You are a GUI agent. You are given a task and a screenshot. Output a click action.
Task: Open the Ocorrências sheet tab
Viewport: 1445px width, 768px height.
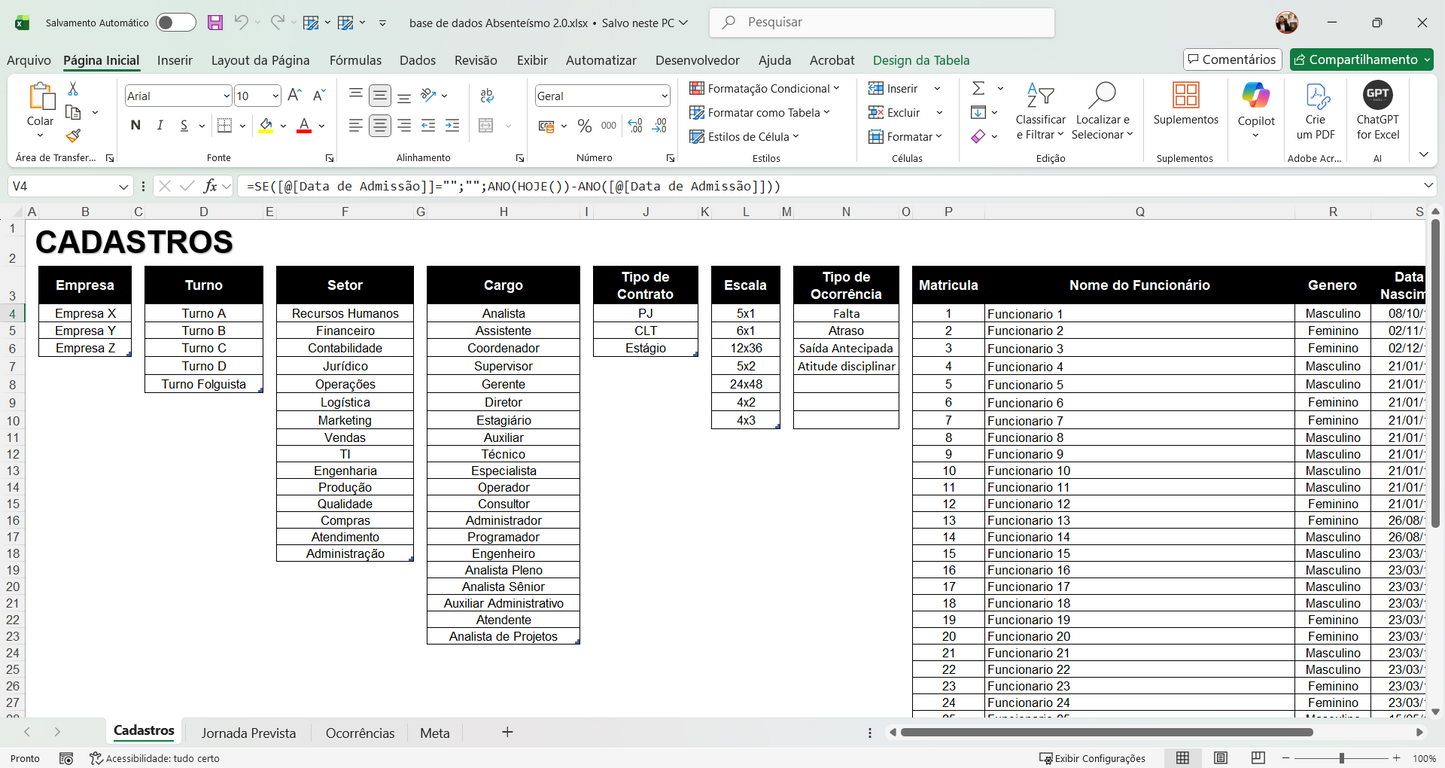(359, 733)
